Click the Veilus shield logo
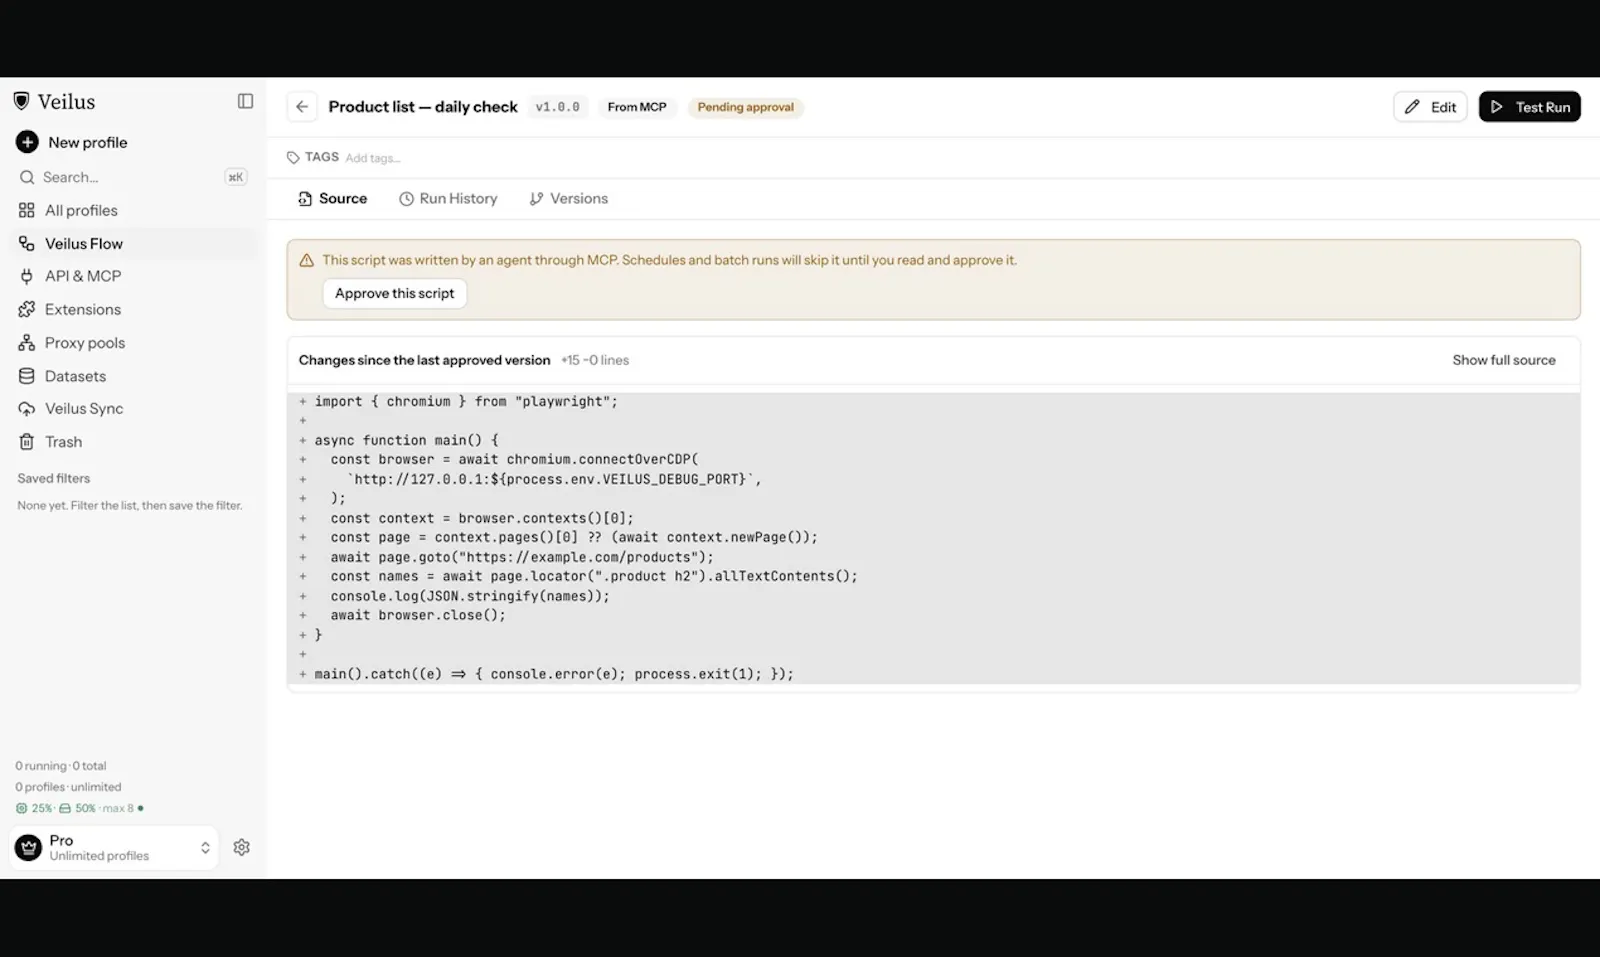Screen dimensions: 1600x957 click(x=21, y=101)
